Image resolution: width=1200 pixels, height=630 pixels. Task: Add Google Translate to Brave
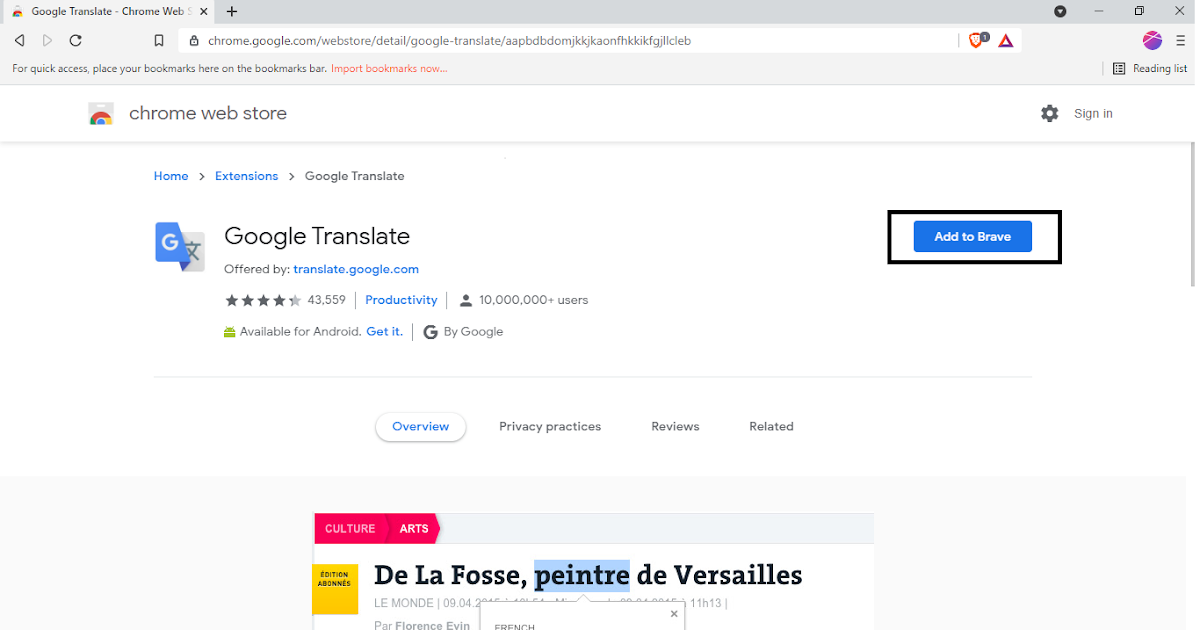(972, 236)
